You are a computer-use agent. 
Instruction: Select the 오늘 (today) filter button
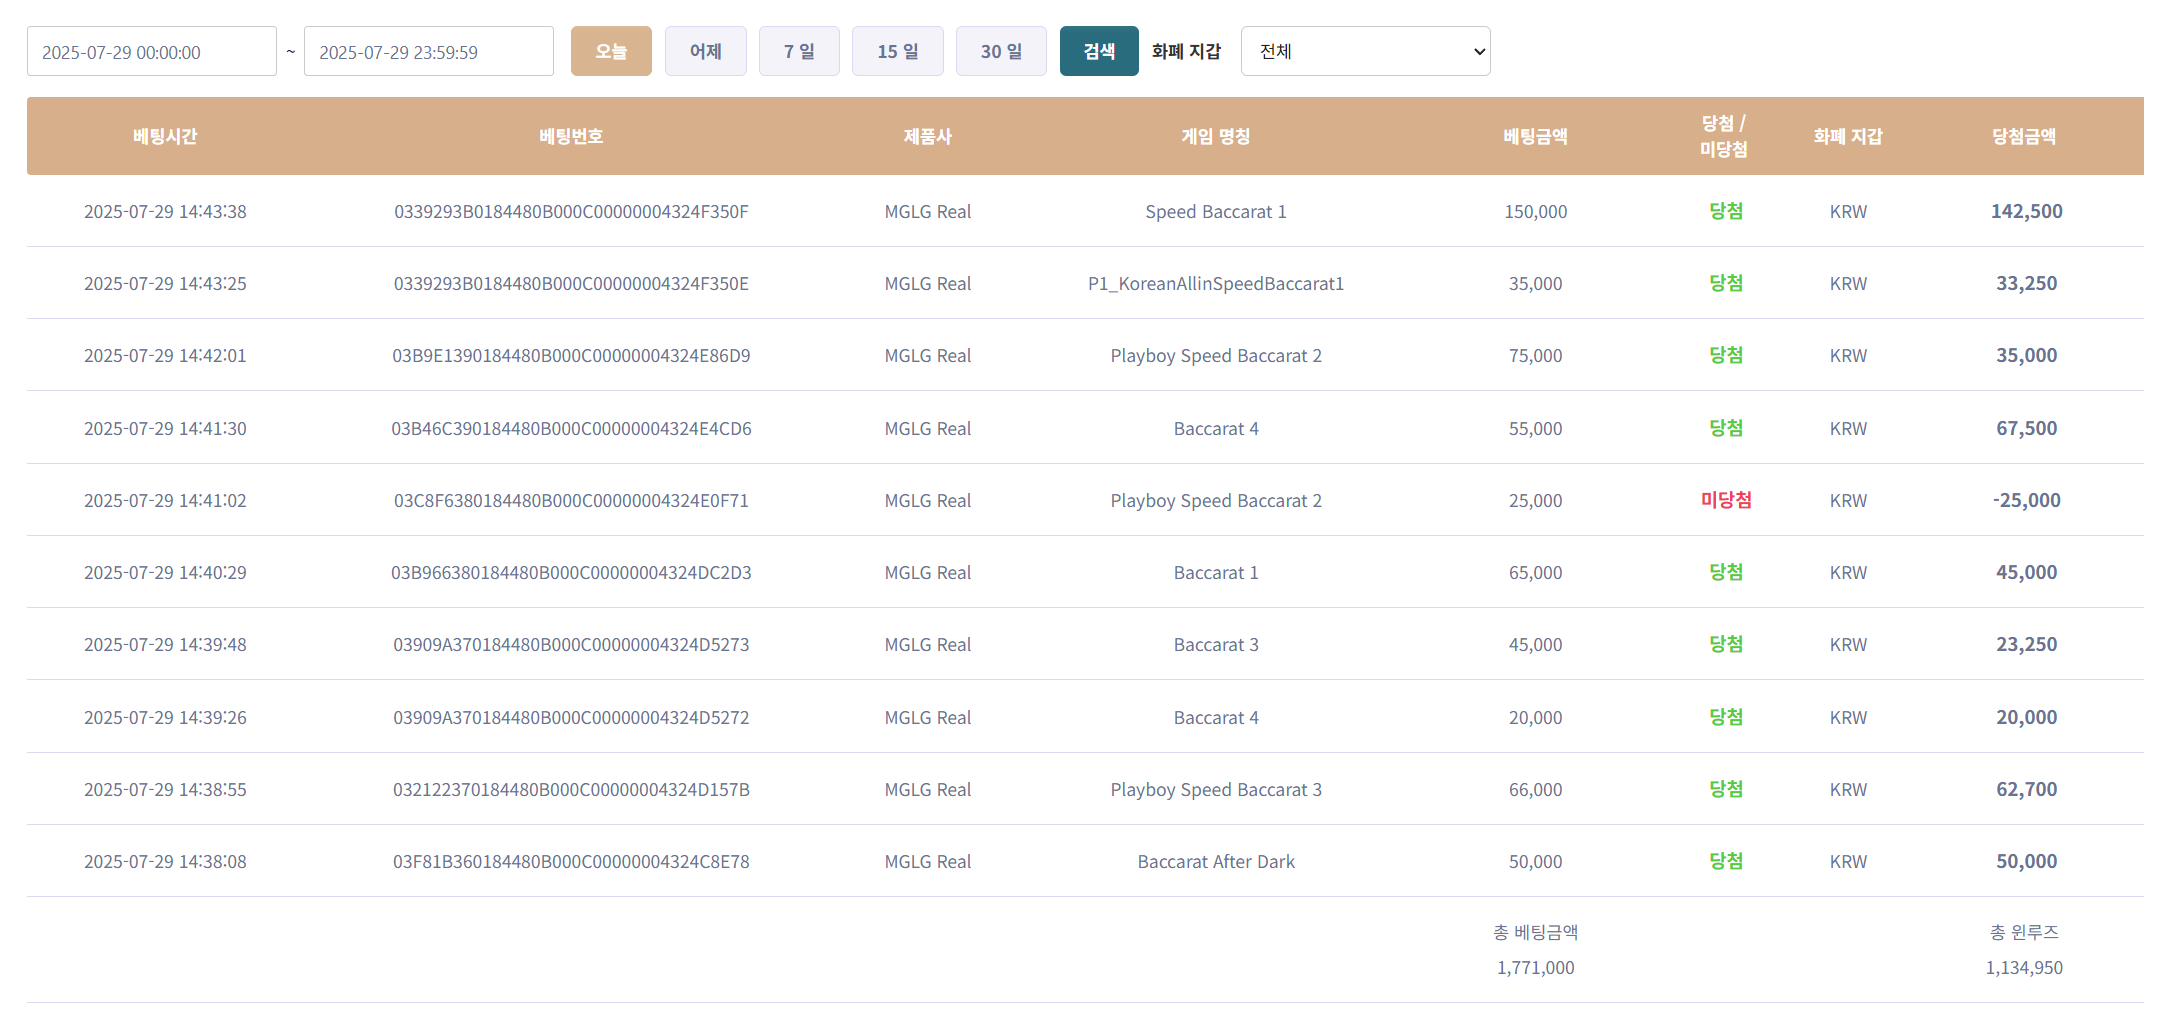[x=610, y=51]
